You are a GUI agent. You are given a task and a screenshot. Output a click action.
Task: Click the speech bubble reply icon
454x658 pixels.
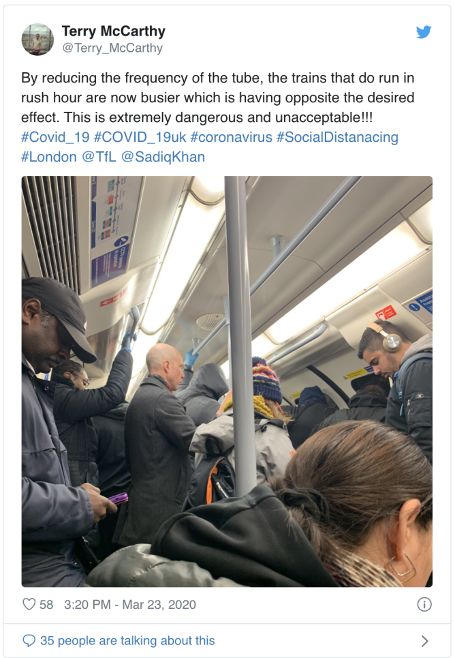[29, 641]
